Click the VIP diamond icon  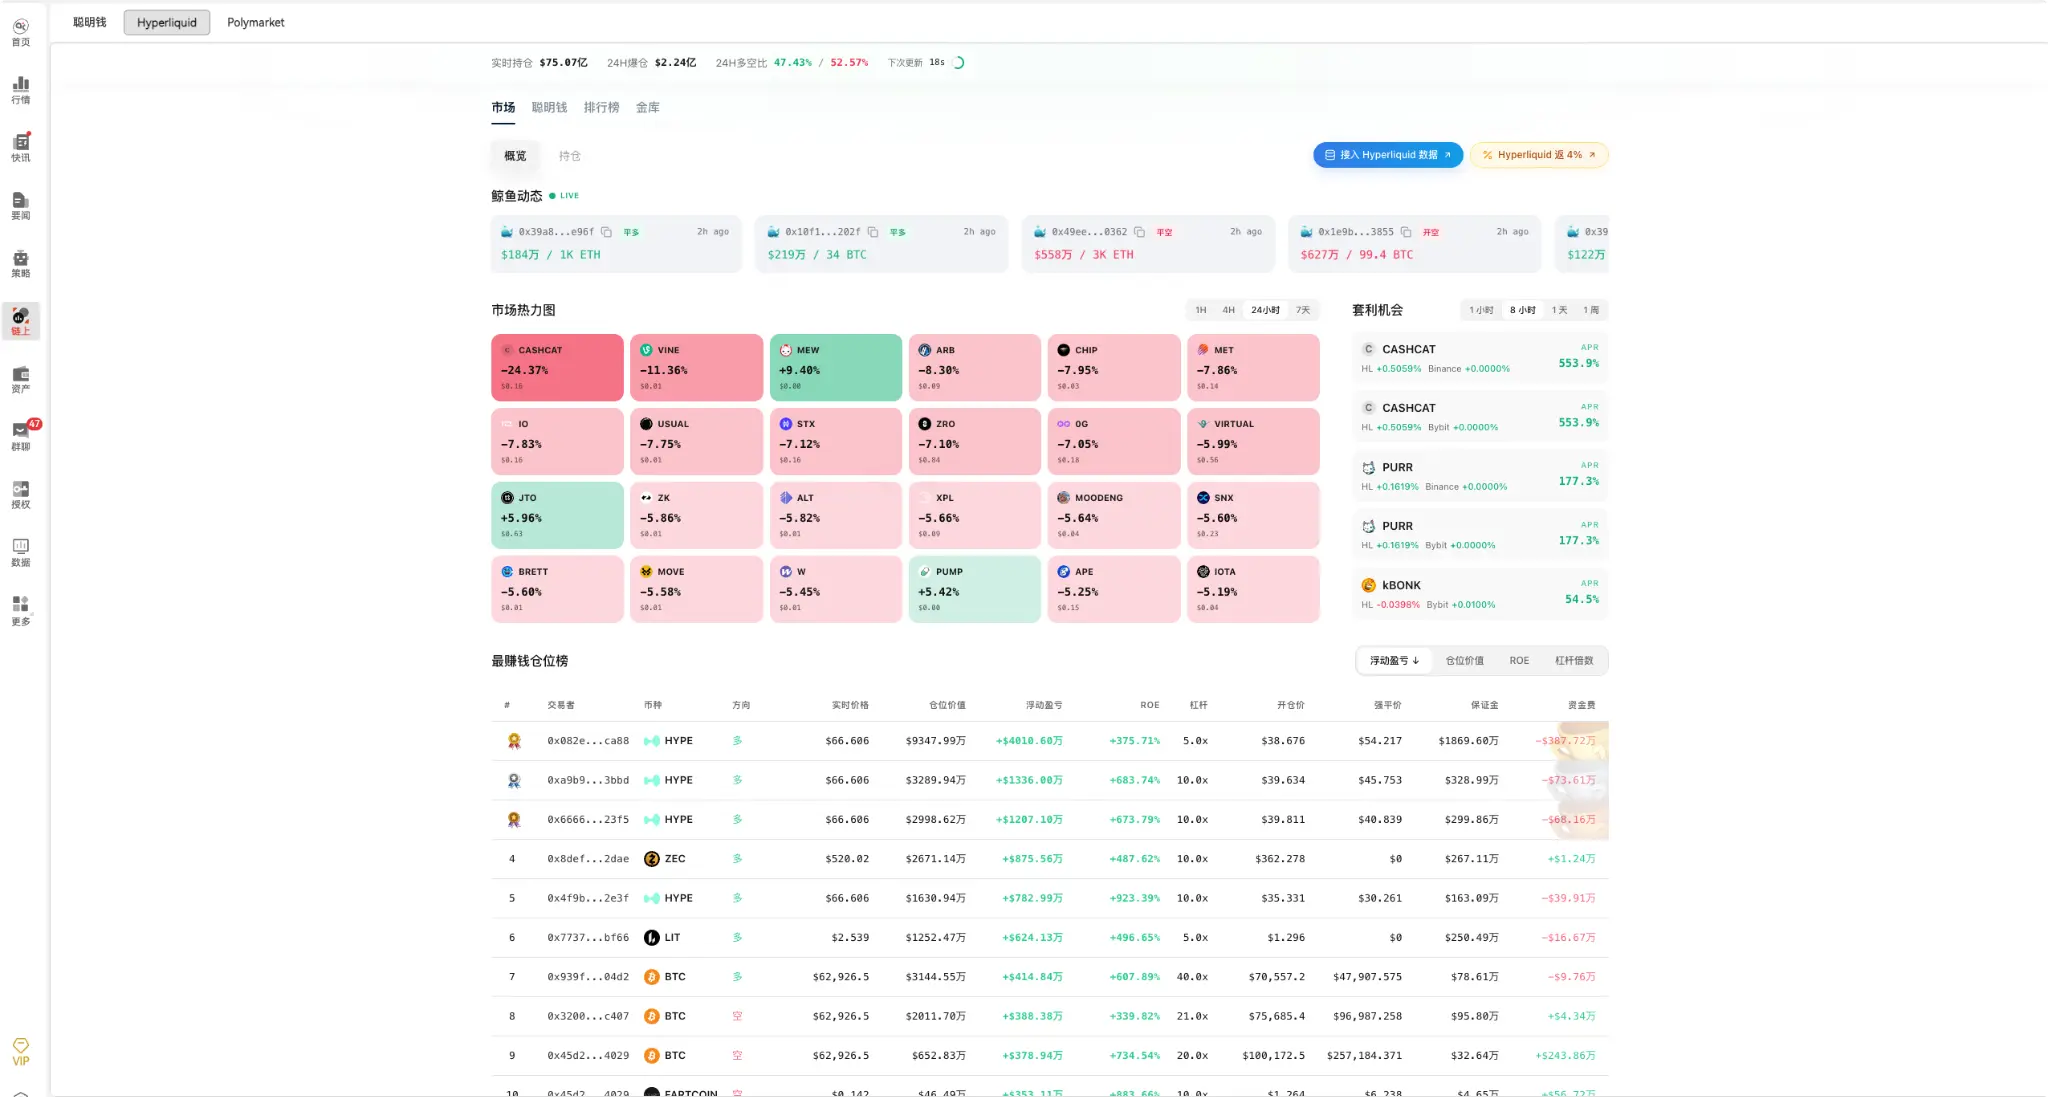coord(20,1051)
